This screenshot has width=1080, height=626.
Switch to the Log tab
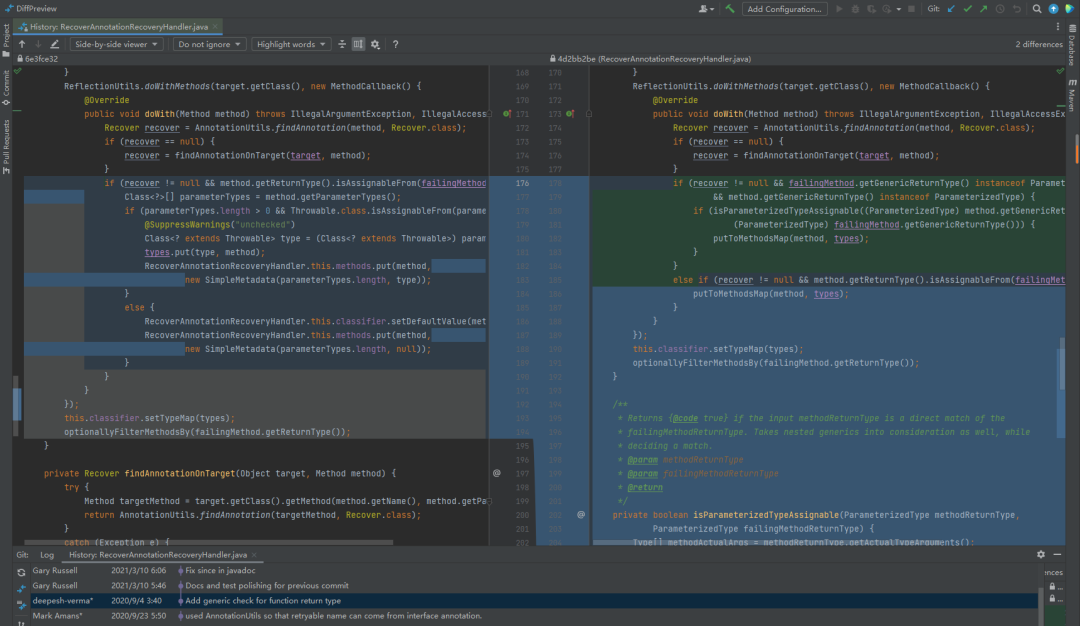click(x=45, y=553)
